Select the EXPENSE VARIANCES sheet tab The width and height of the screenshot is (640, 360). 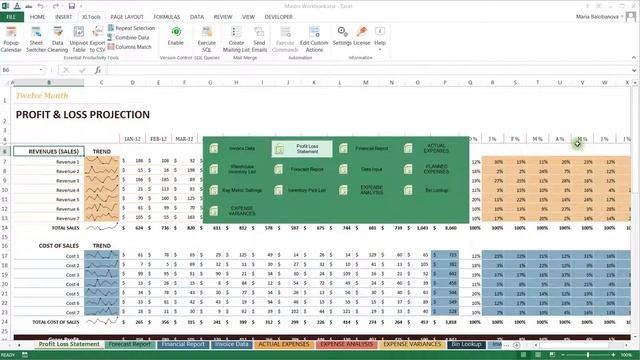(x=412, y=344)
